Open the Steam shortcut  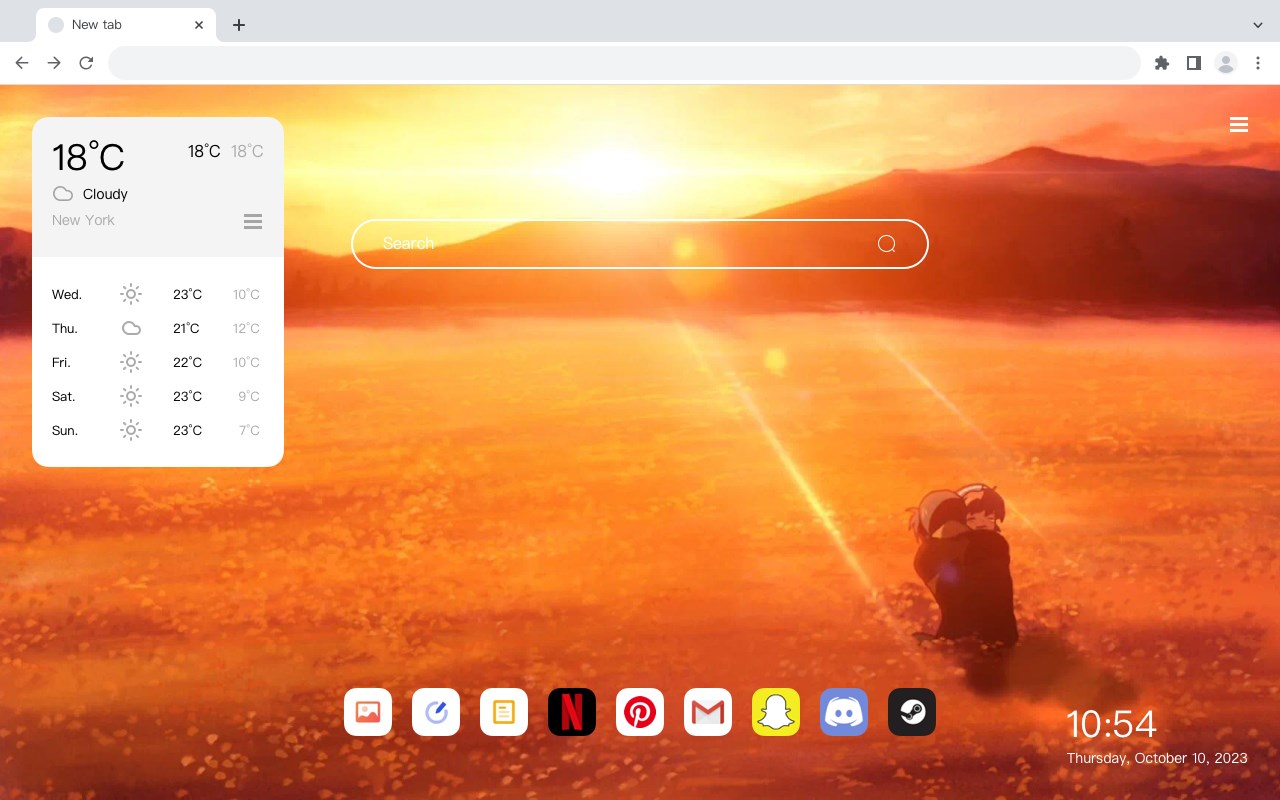point(912,712)
